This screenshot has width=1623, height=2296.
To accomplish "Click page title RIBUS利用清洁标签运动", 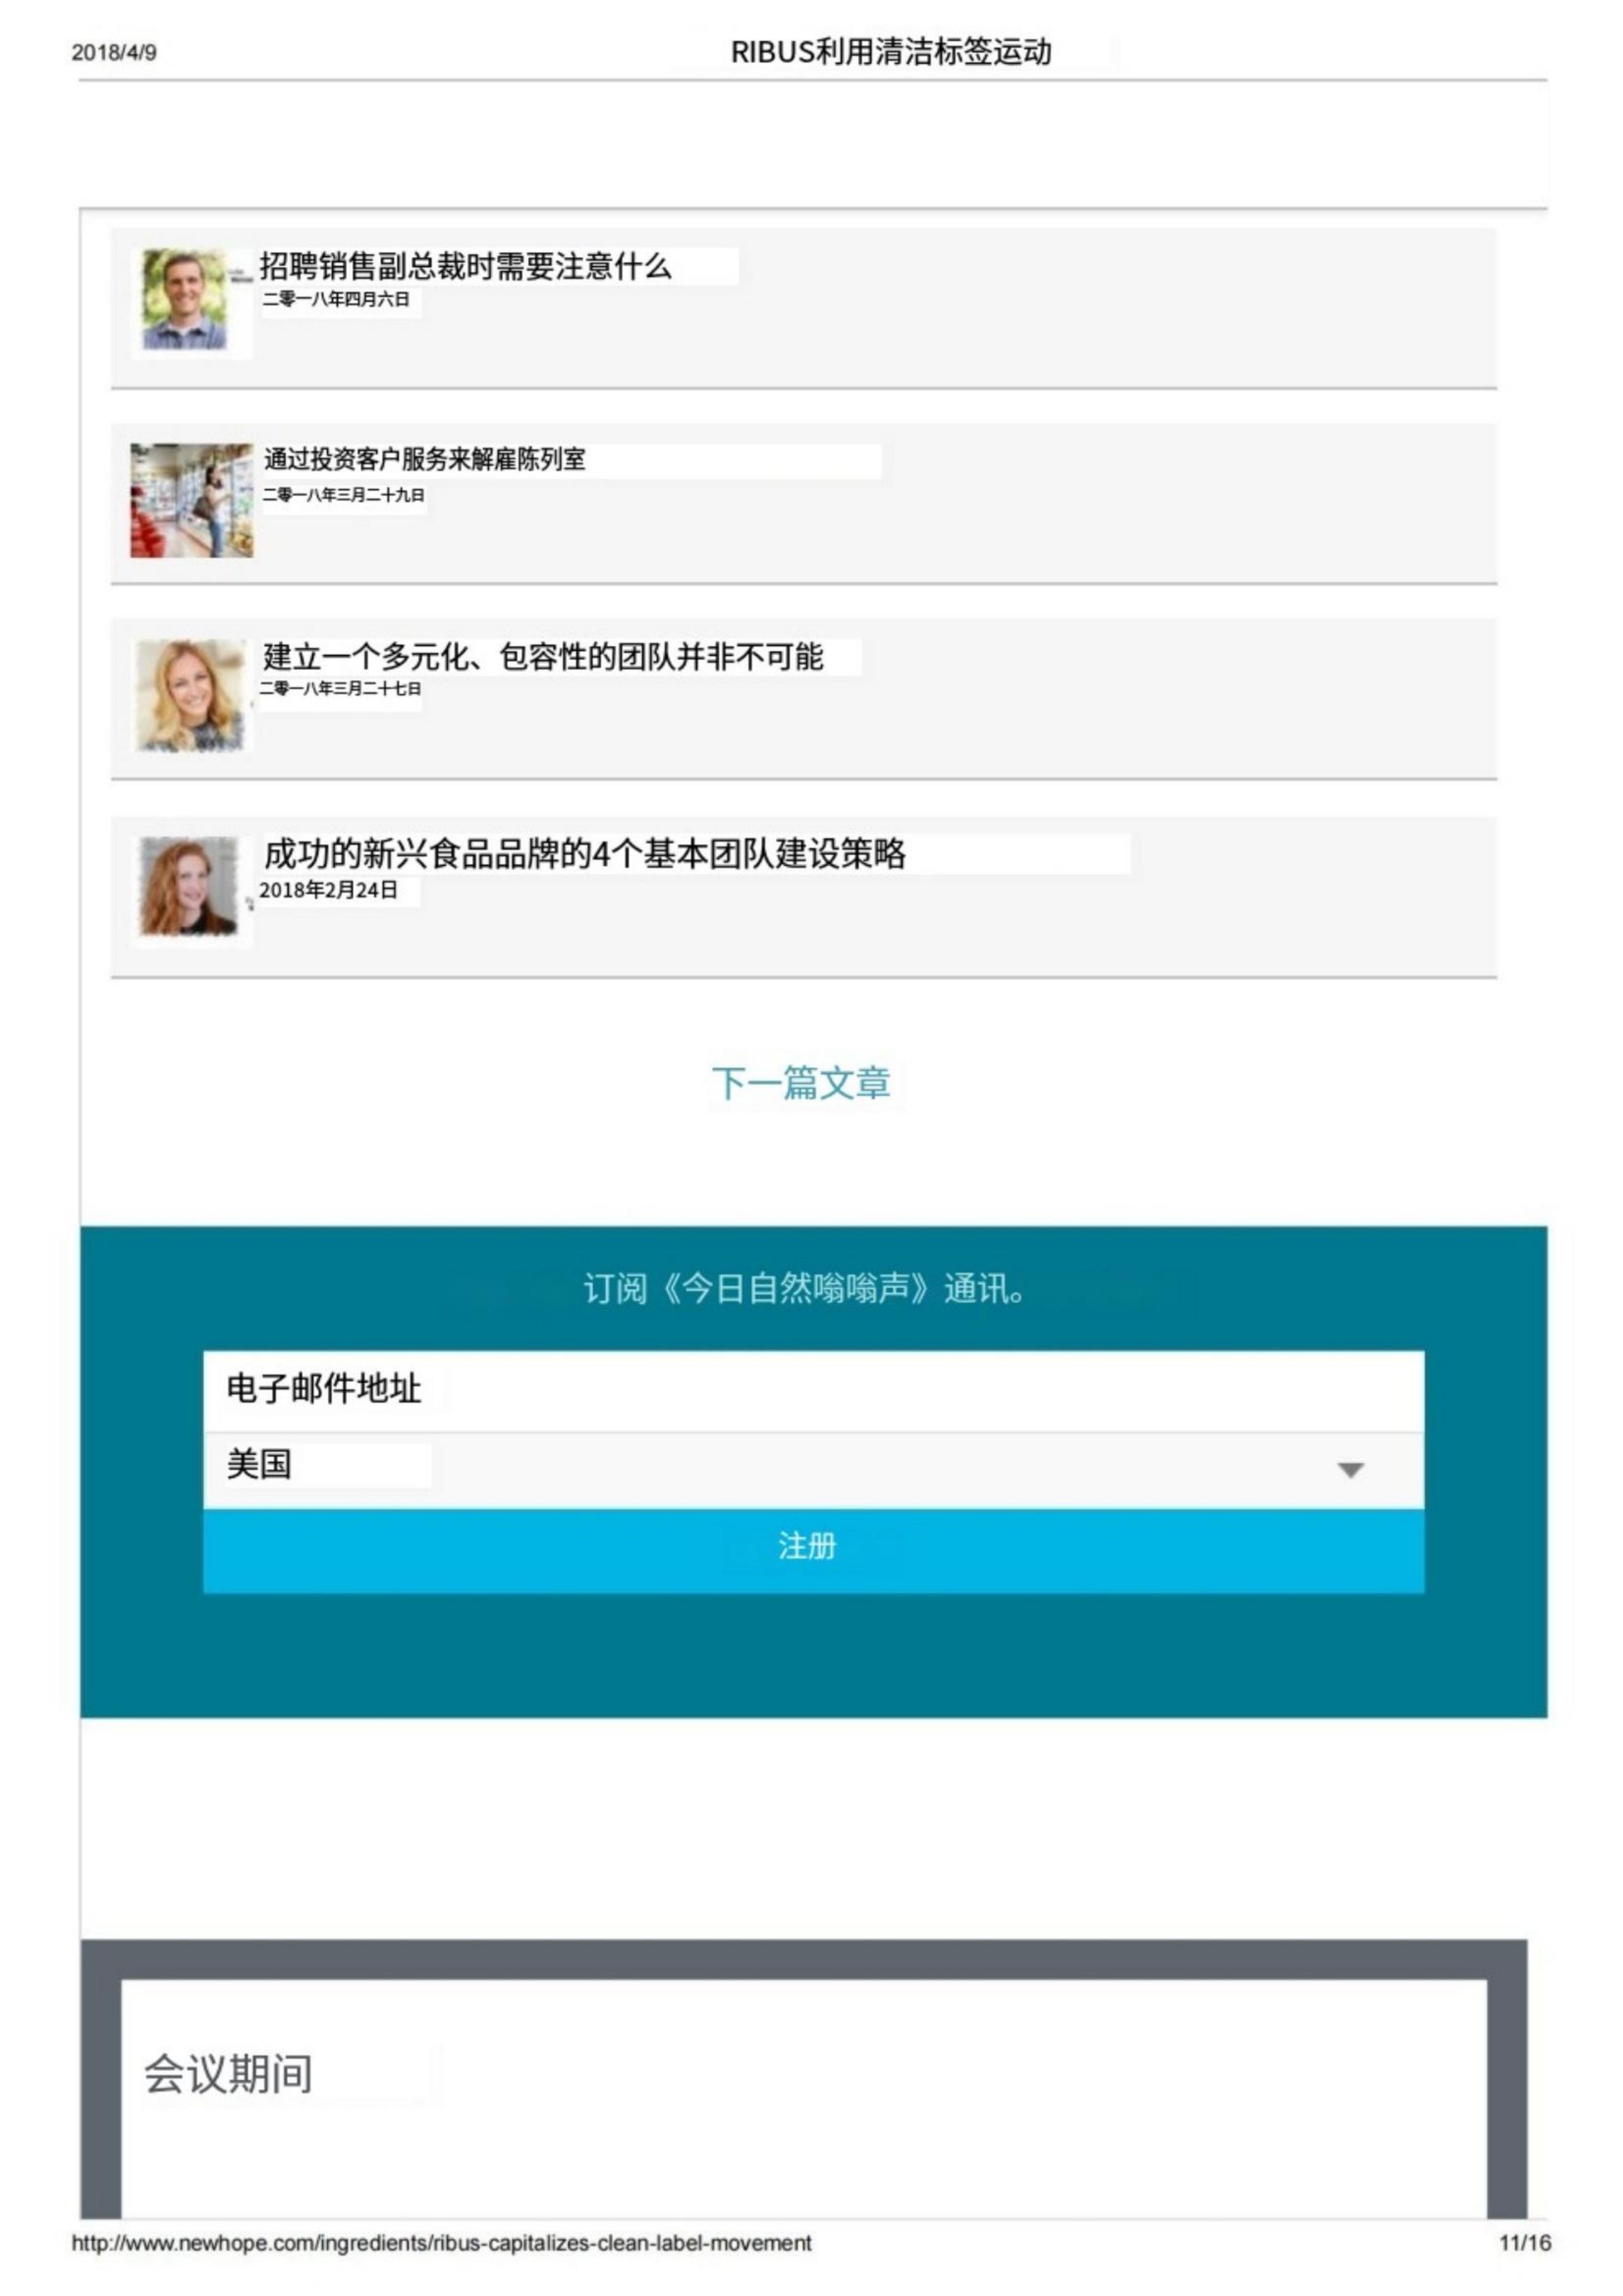I will [x=891, y=52].
